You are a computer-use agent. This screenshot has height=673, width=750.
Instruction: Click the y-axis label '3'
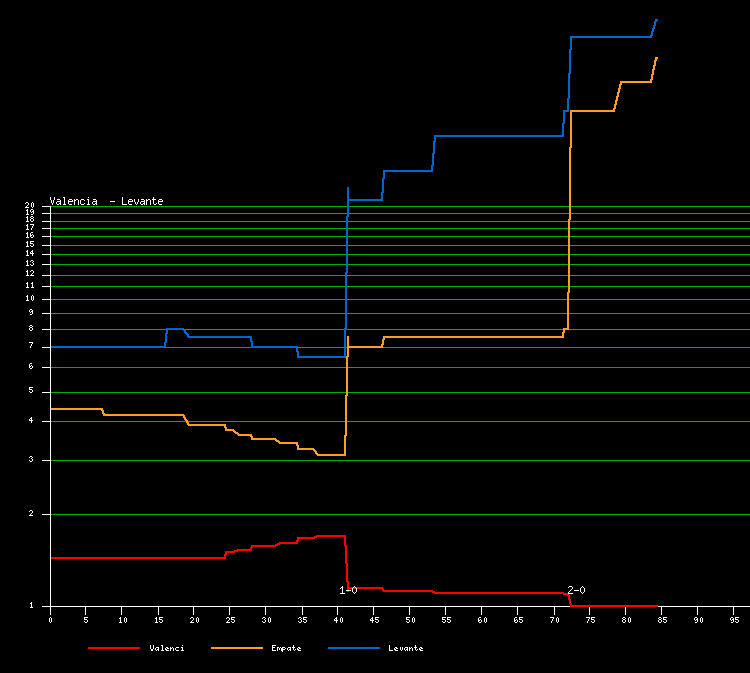(31, 459)
